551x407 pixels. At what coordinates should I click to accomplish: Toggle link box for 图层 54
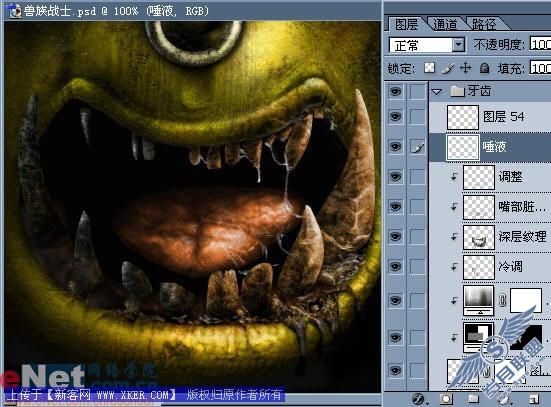pos(417,117)
